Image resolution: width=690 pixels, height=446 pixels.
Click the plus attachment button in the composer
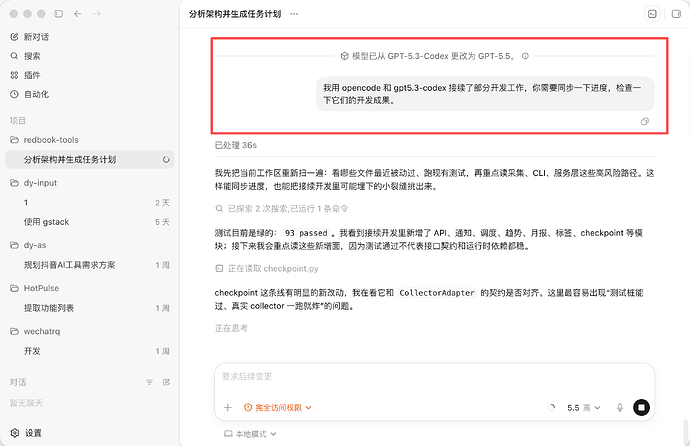click(228, 408)
